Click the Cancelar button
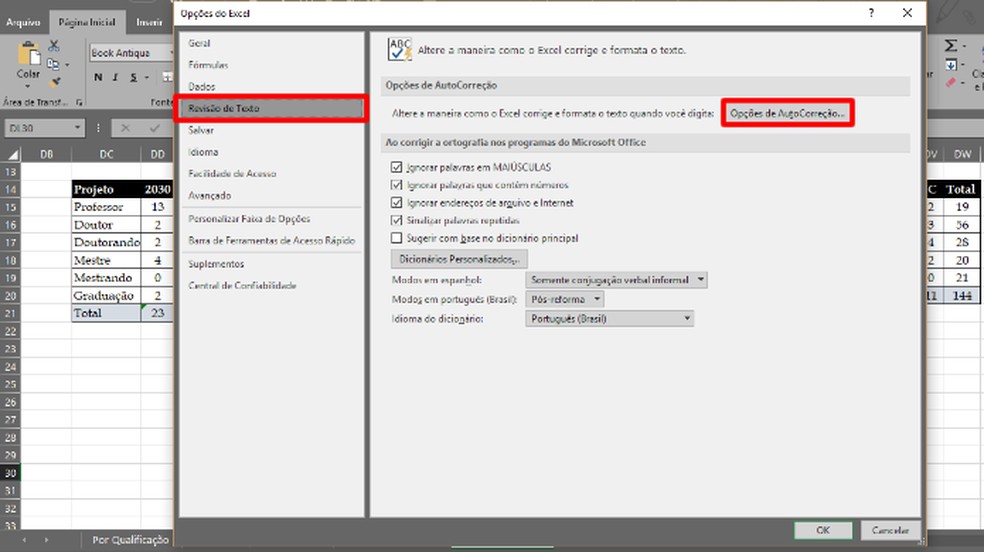The height and width of the screenshot is (552, 984). point(890,530)
